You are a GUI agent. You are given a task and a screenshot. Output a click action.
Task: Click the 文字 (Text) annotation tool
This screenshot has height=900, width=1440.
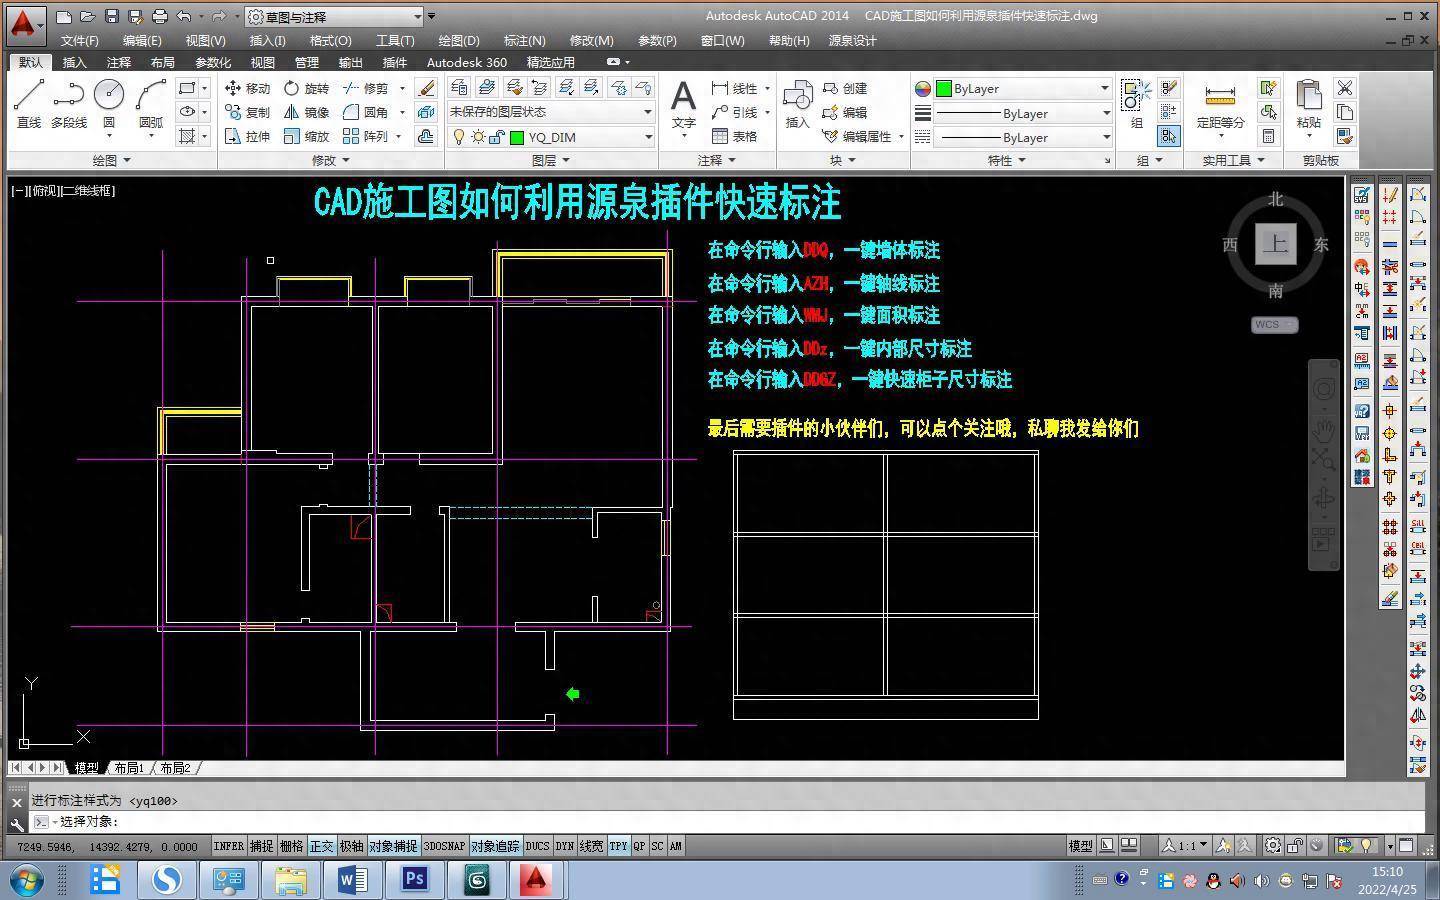click(683, 104)
